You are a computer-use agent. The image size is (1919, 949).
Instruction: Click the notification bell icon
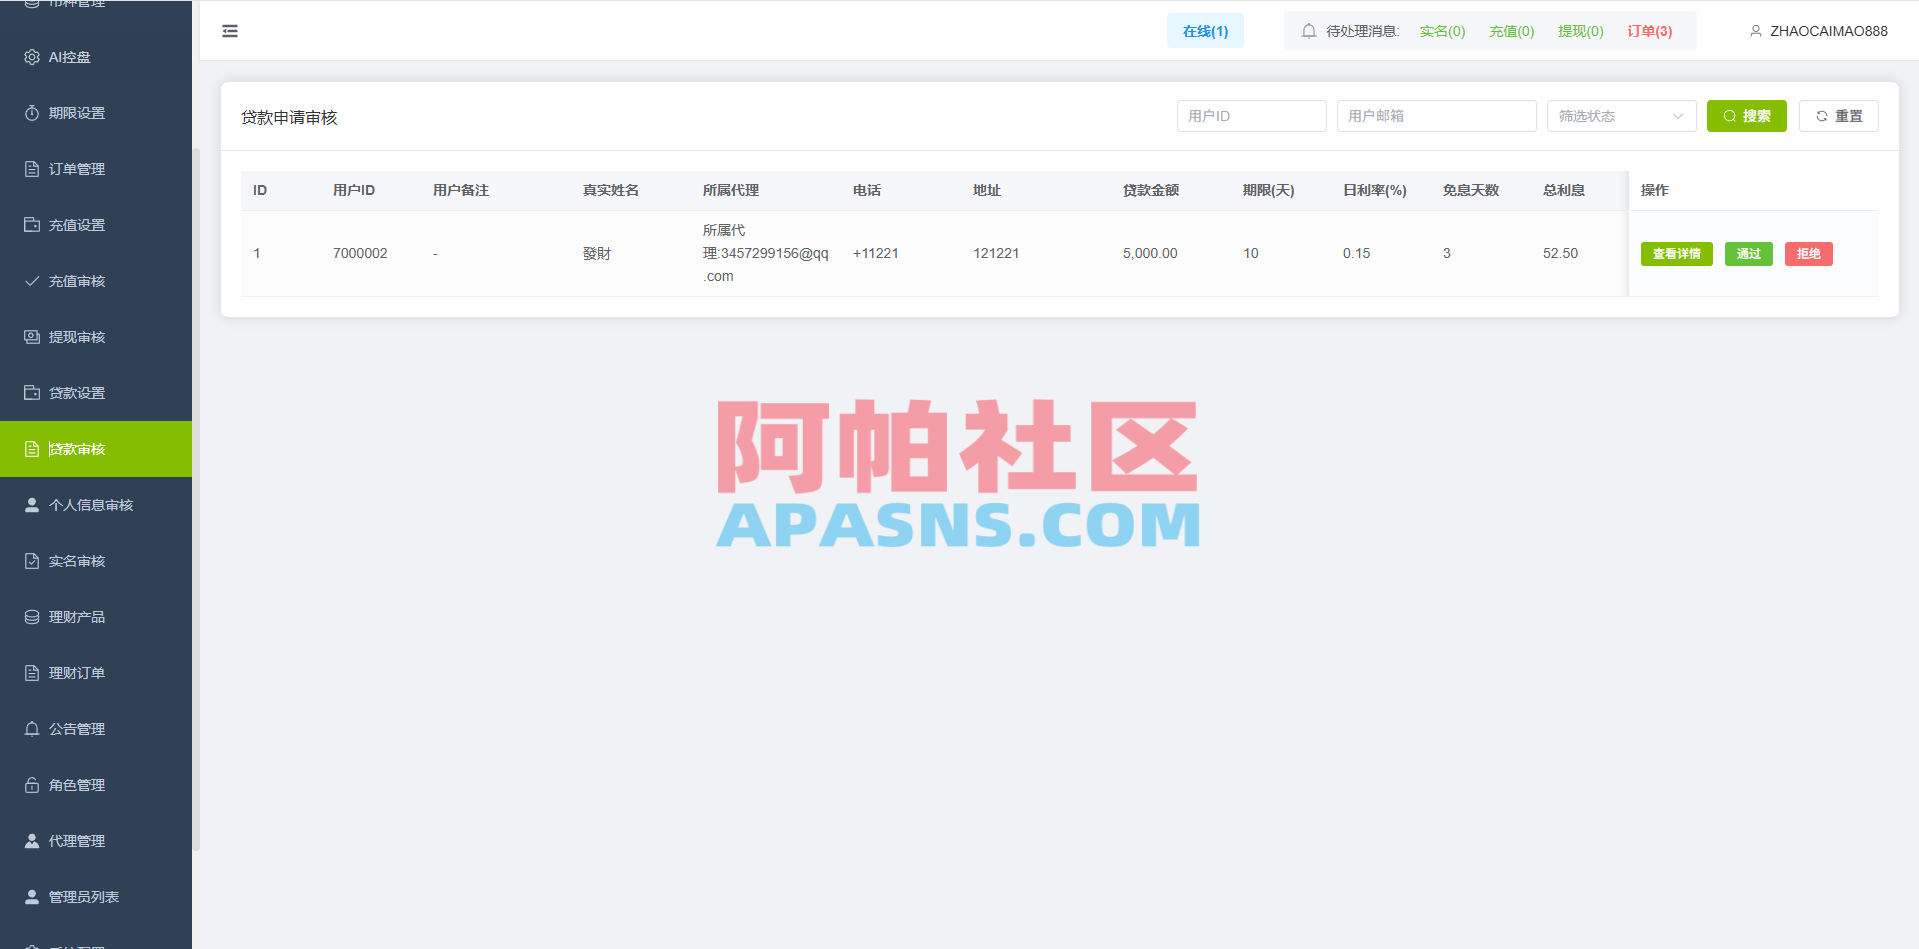[x=1308, y=31]
